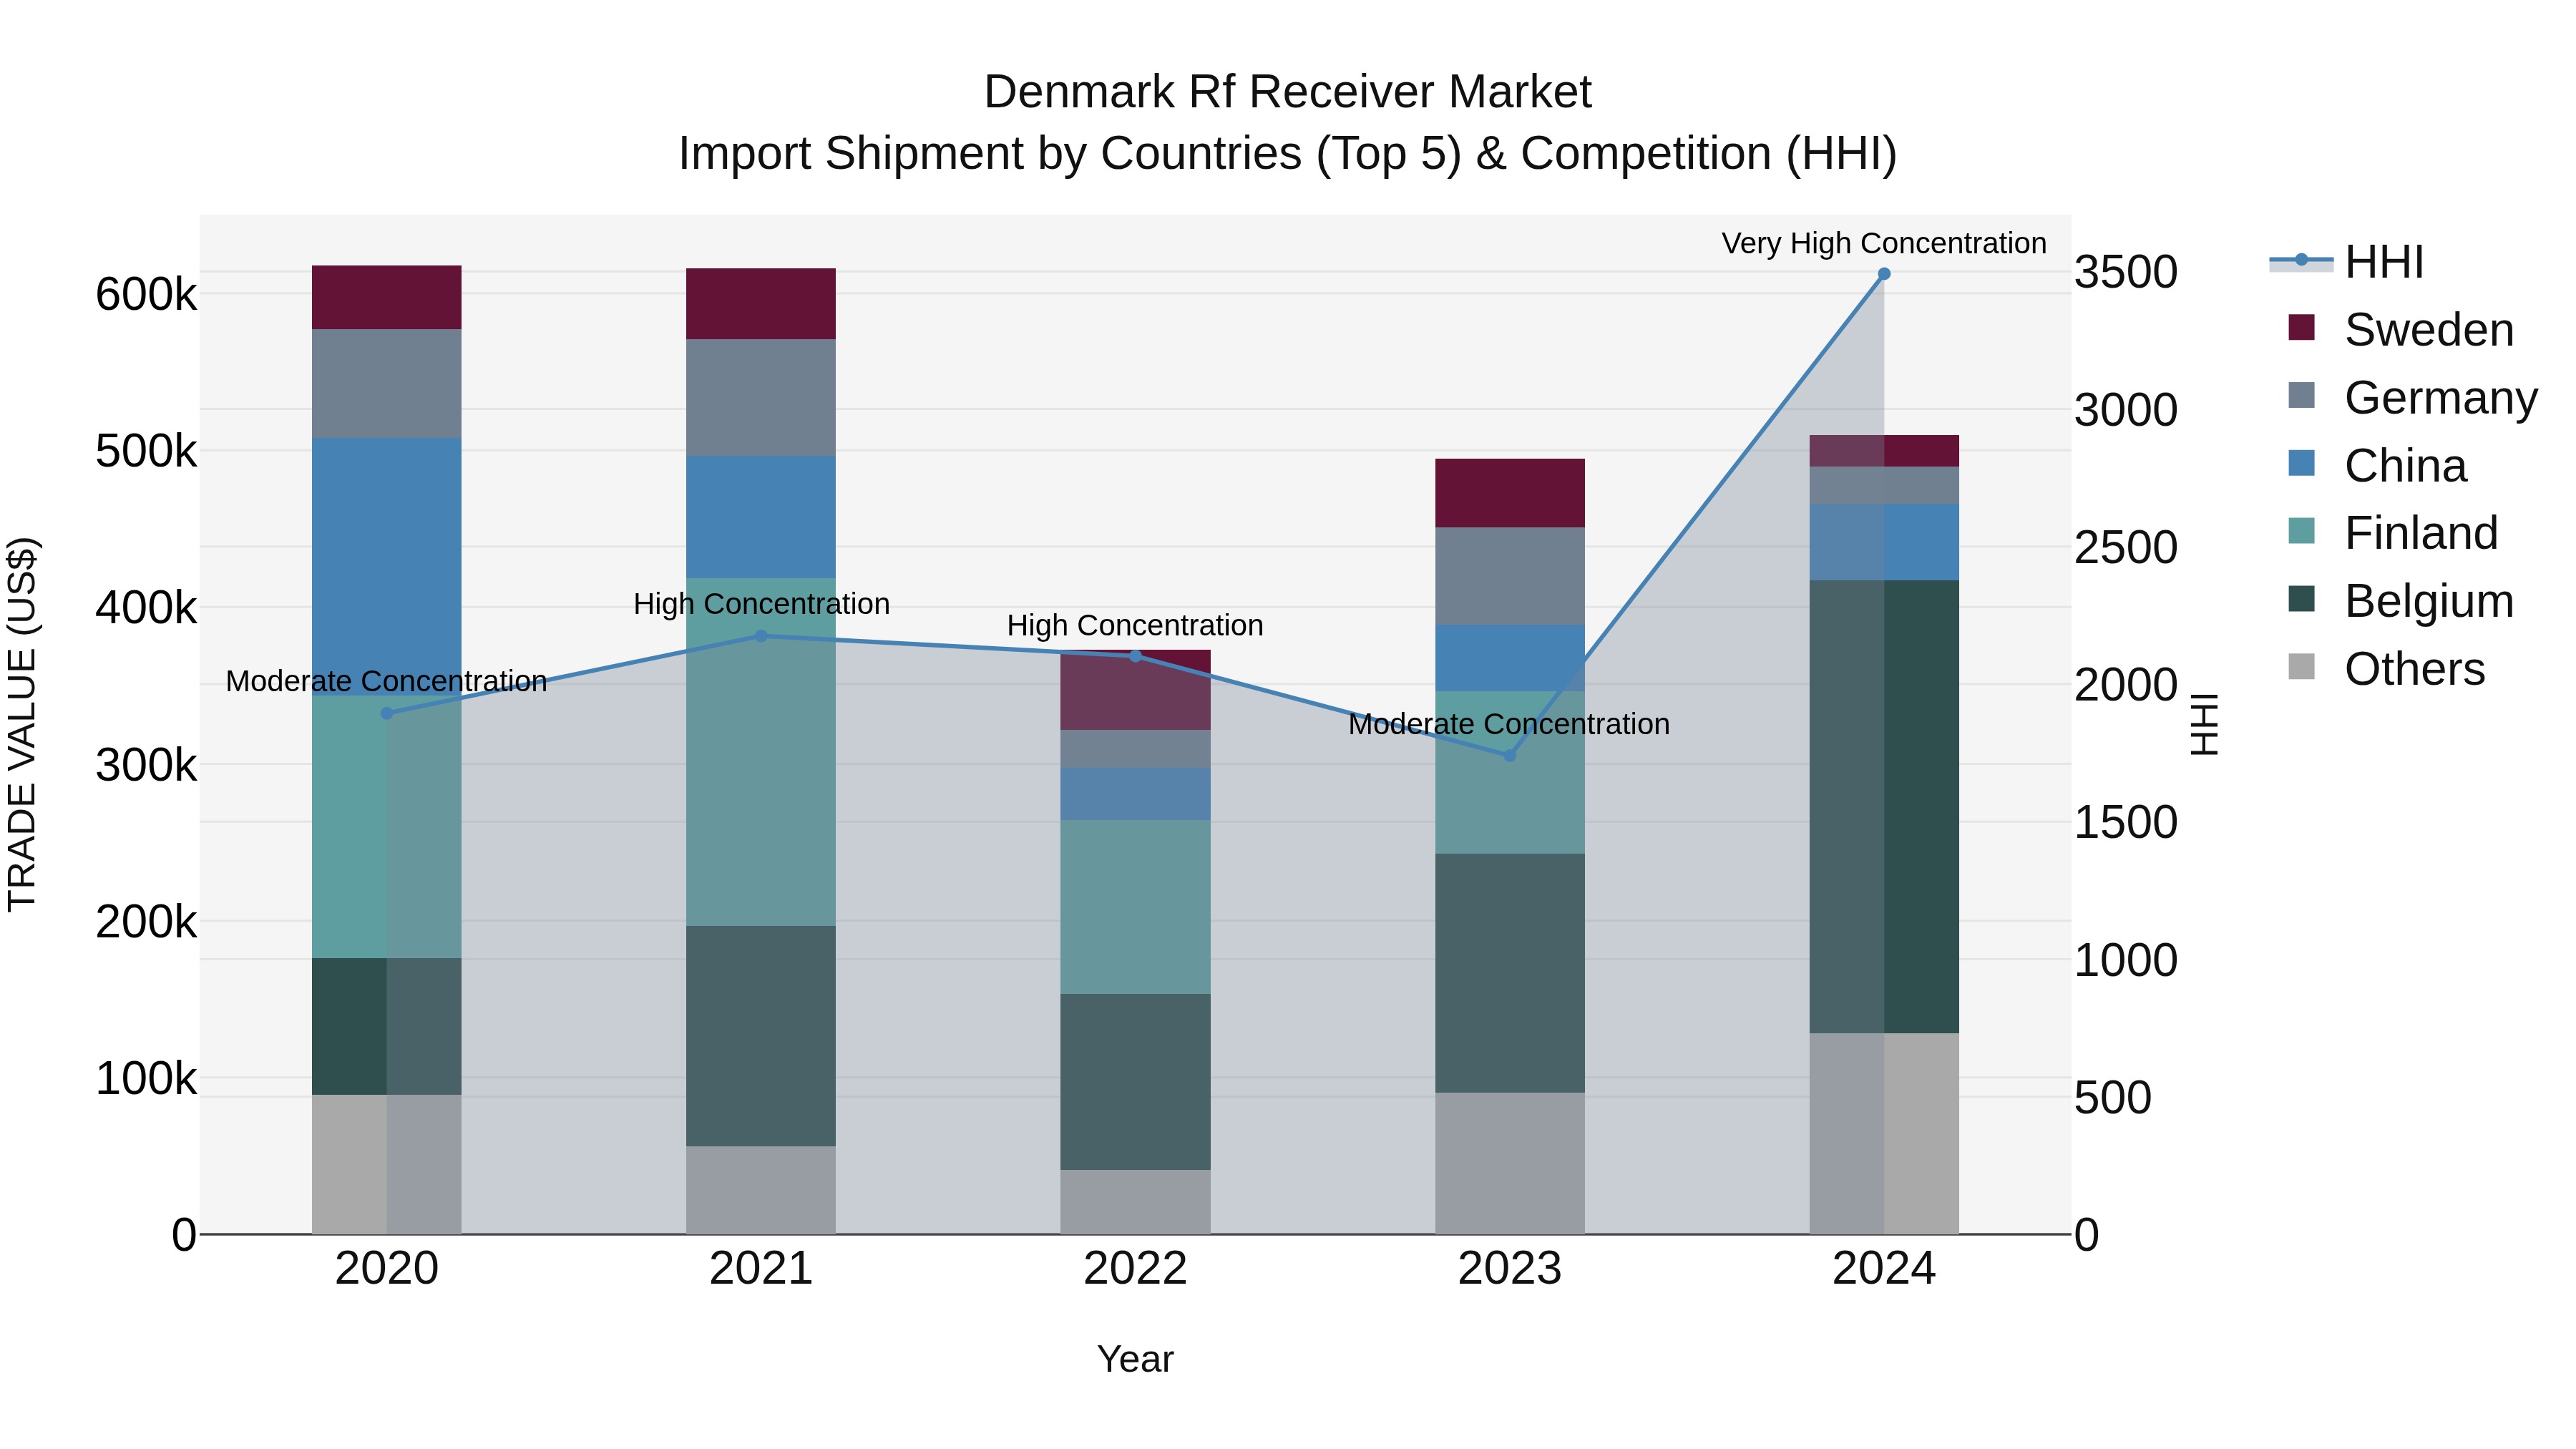Click the 'TRADE VALUE (US$)' axis title
The width and height of the screenshot is (2576, 1449).
(22, 724)
